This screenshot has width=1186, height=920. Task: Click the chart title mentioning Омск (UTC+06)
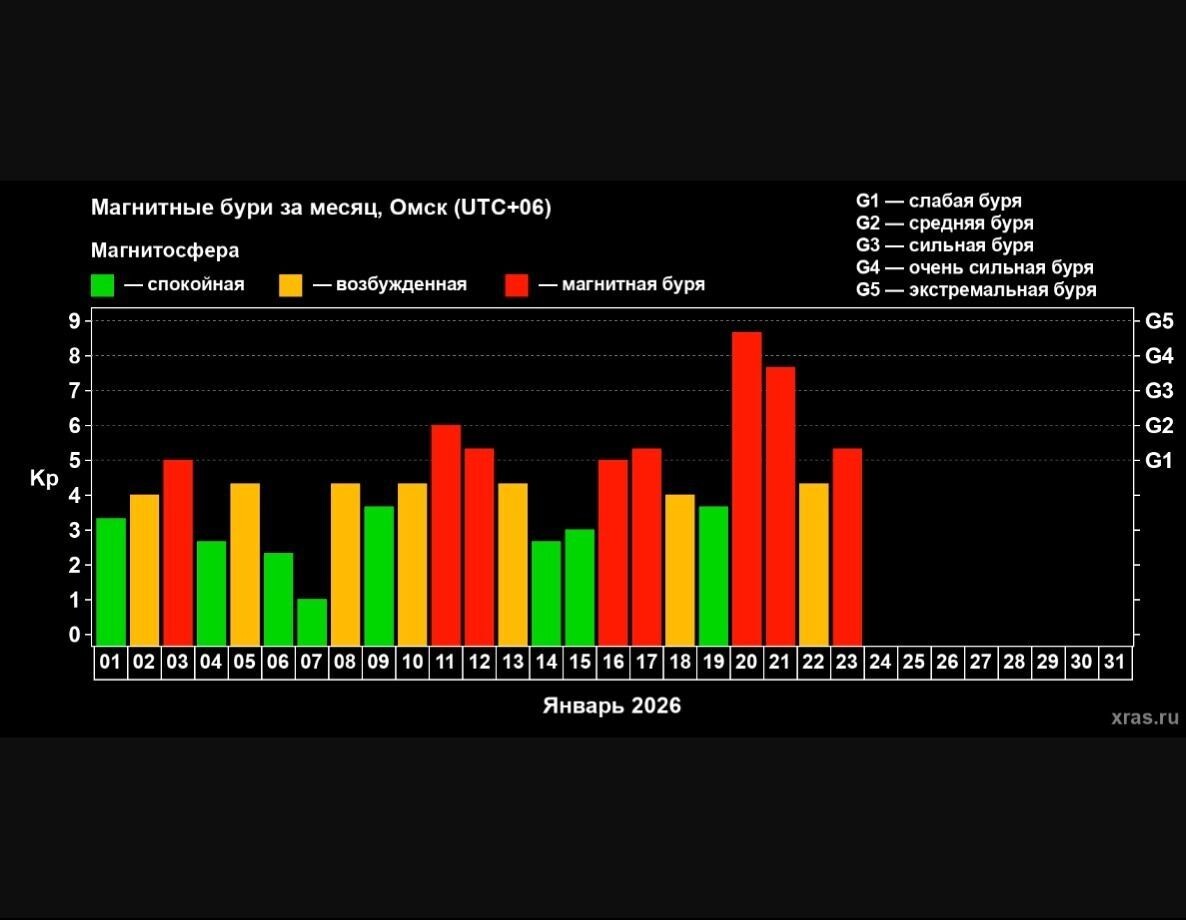[321, 207]
